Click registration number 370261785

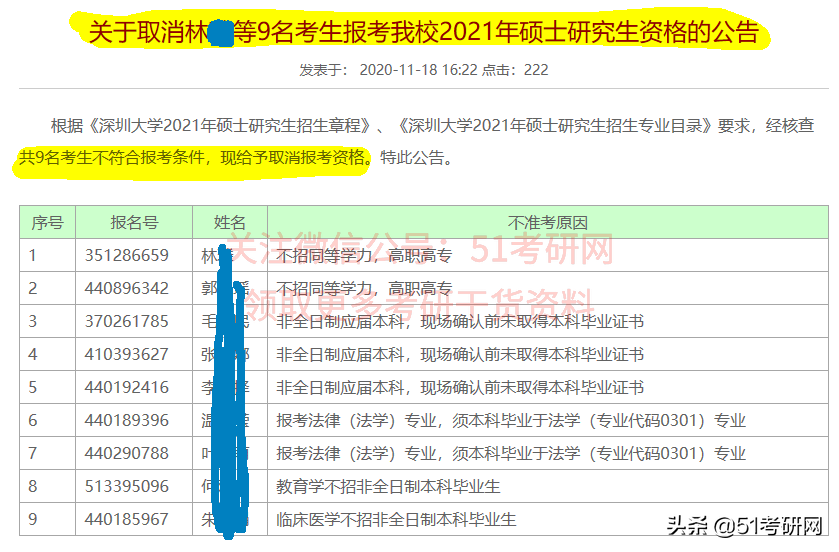(126, 321)
